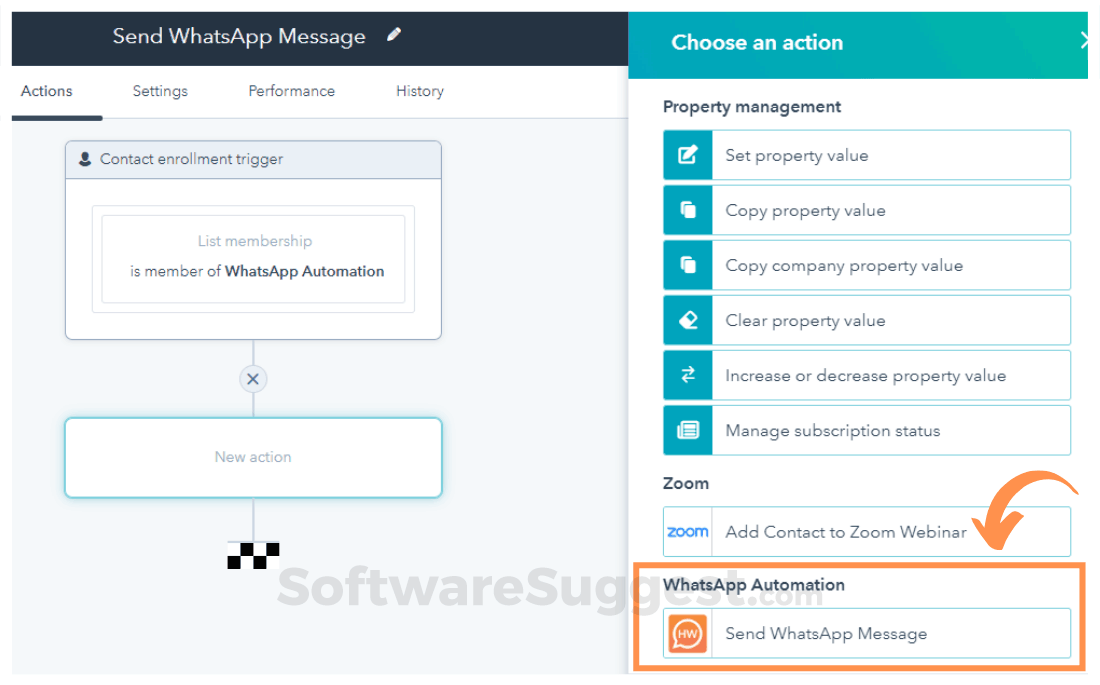Open the Actions tab

click(x=45, y=91)
